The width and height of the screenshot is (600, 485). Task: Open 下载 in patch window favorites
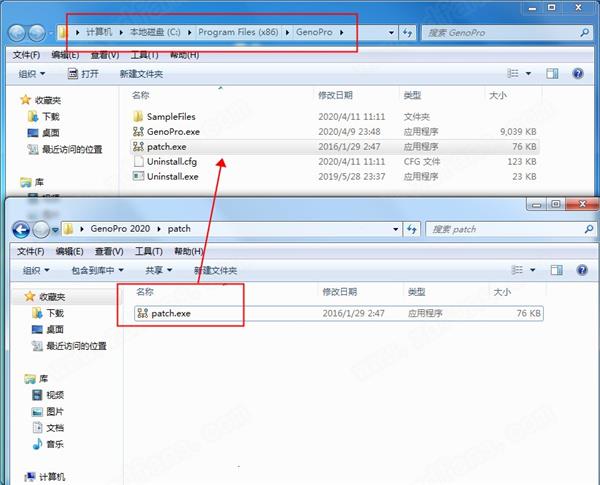pyautogui.click(x=48, y=313)
